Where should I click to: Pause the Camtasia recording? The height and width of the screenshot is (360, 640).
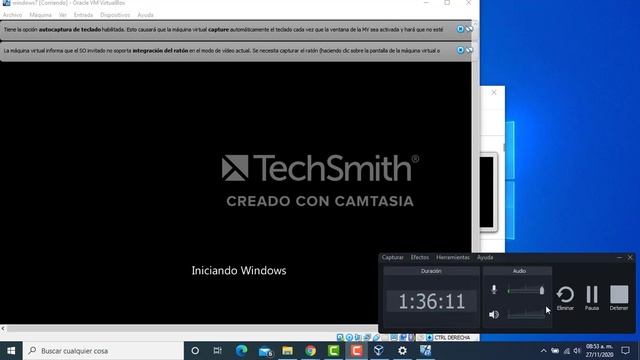pyautogui.click(x=592, y=298)
